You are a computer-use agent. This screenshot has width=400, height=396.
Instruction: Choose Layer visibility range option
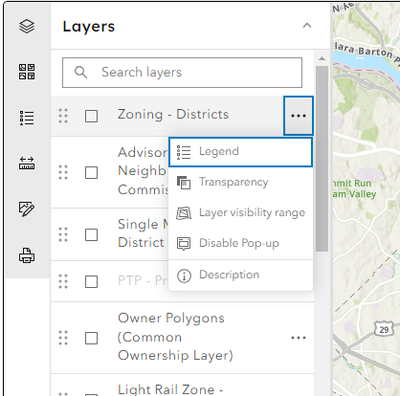pos(241,213)
